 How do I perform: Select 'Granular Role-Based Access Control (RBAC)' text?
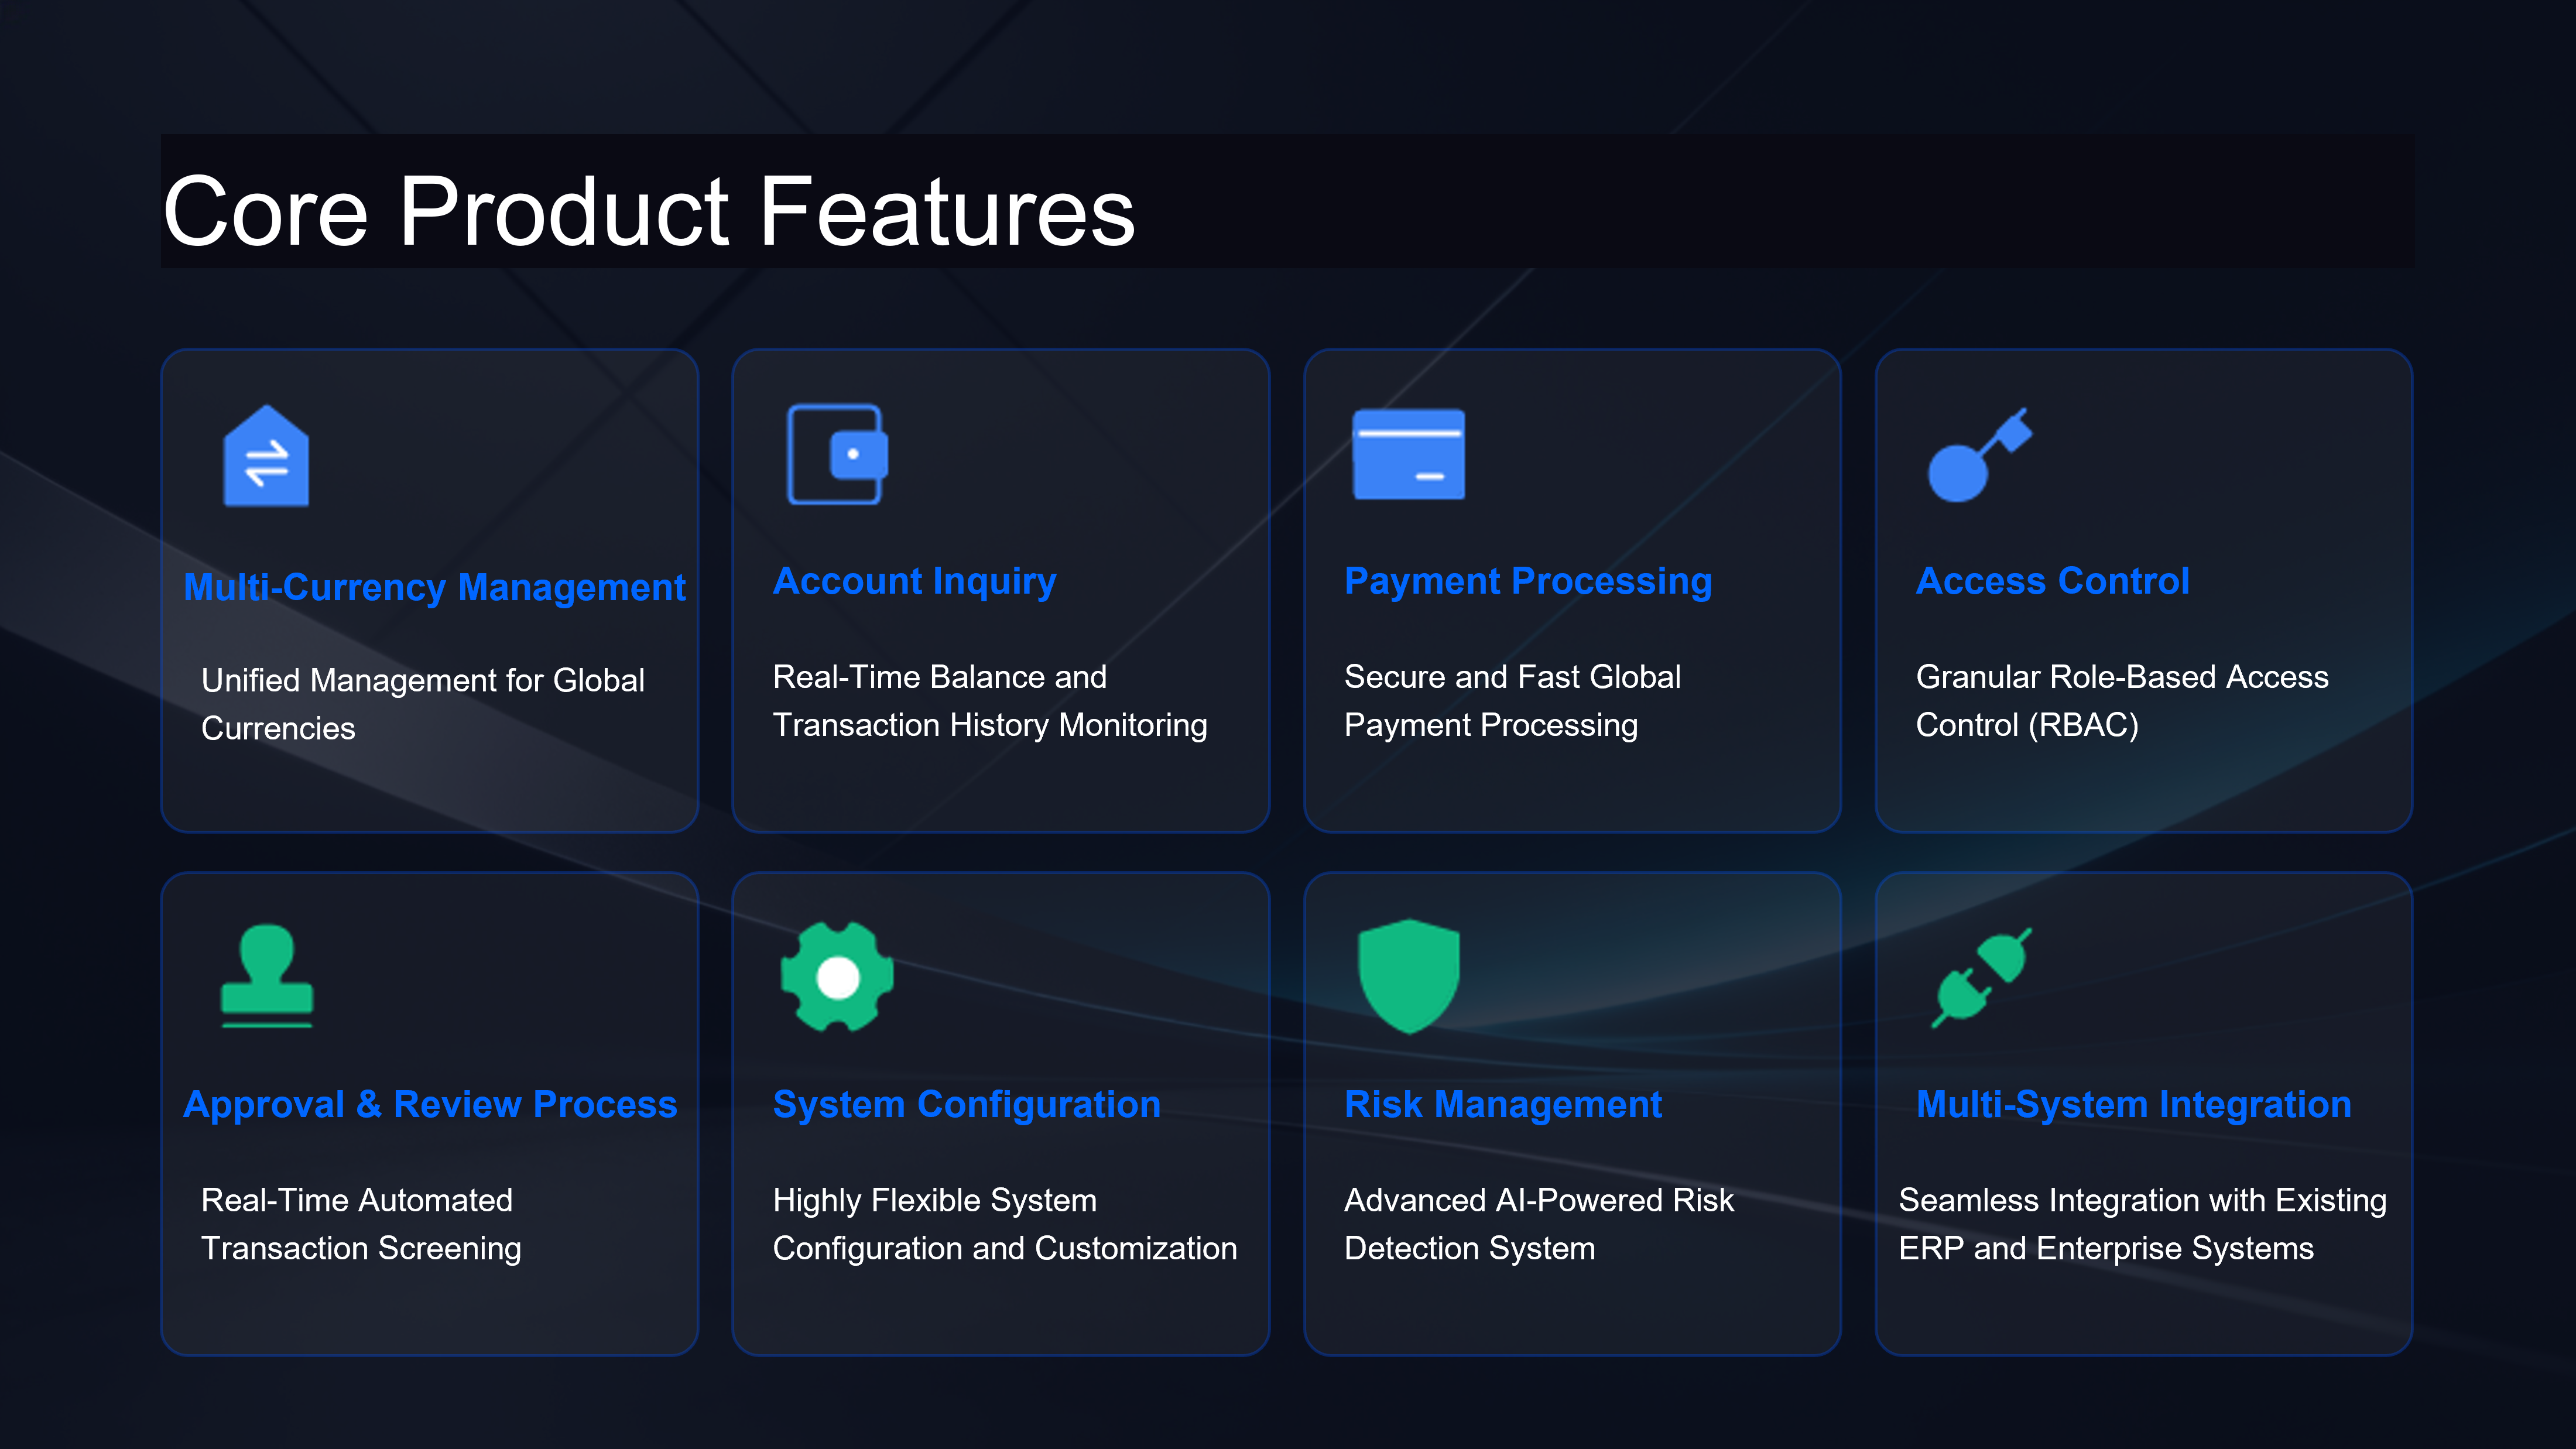pyautogui.click(x=2121, y=700)
